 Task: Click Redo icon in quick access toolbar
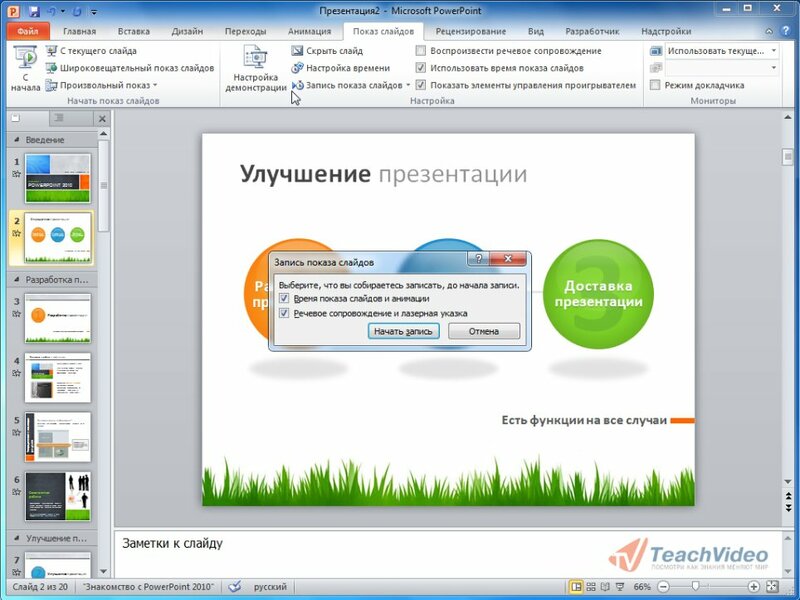pos(77,11)
